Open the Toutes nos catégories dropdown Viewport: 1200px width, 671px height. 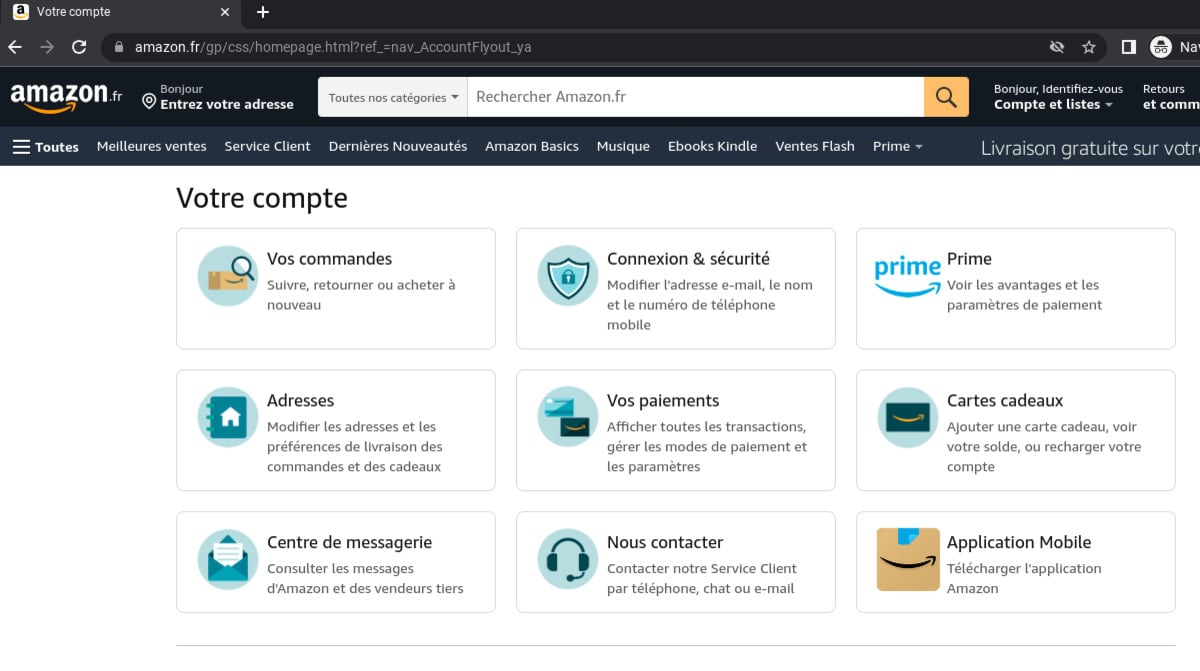[393, 97]
